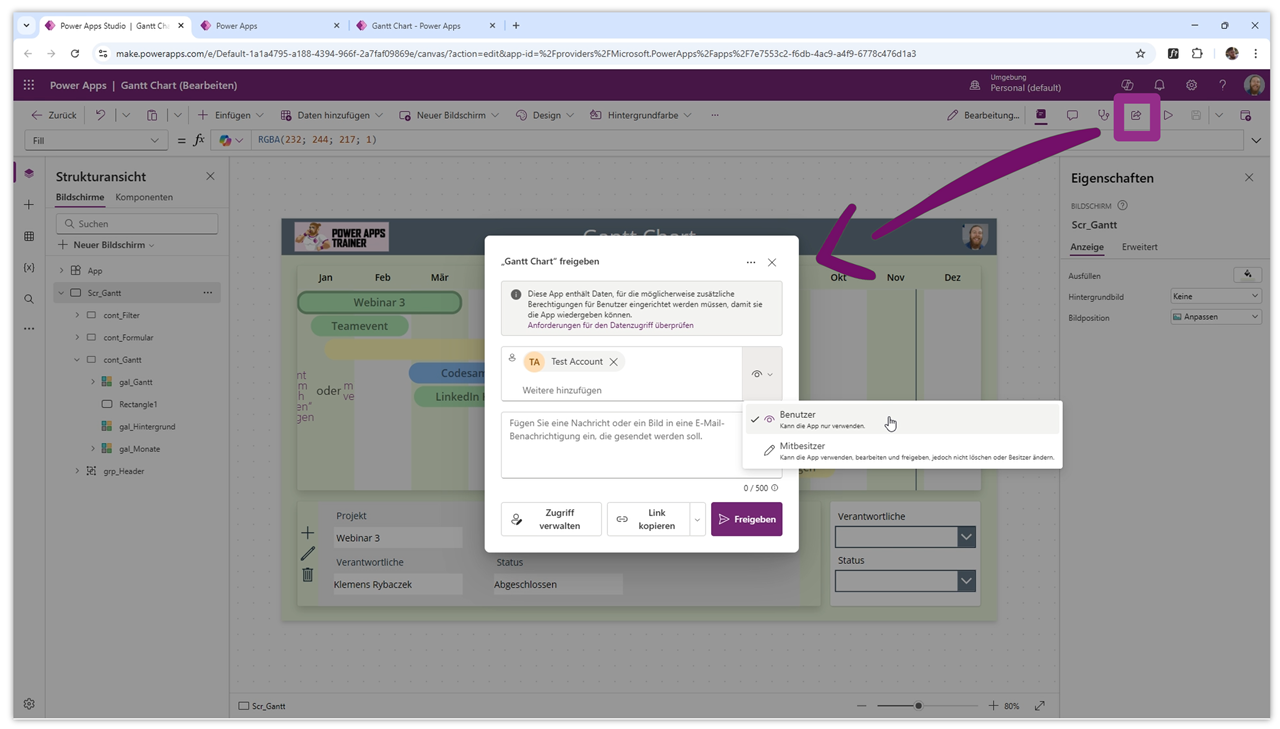This screenshot has width=1280, height=729.
Task: Open the comments speech bubble icon
Action: 1072,115
